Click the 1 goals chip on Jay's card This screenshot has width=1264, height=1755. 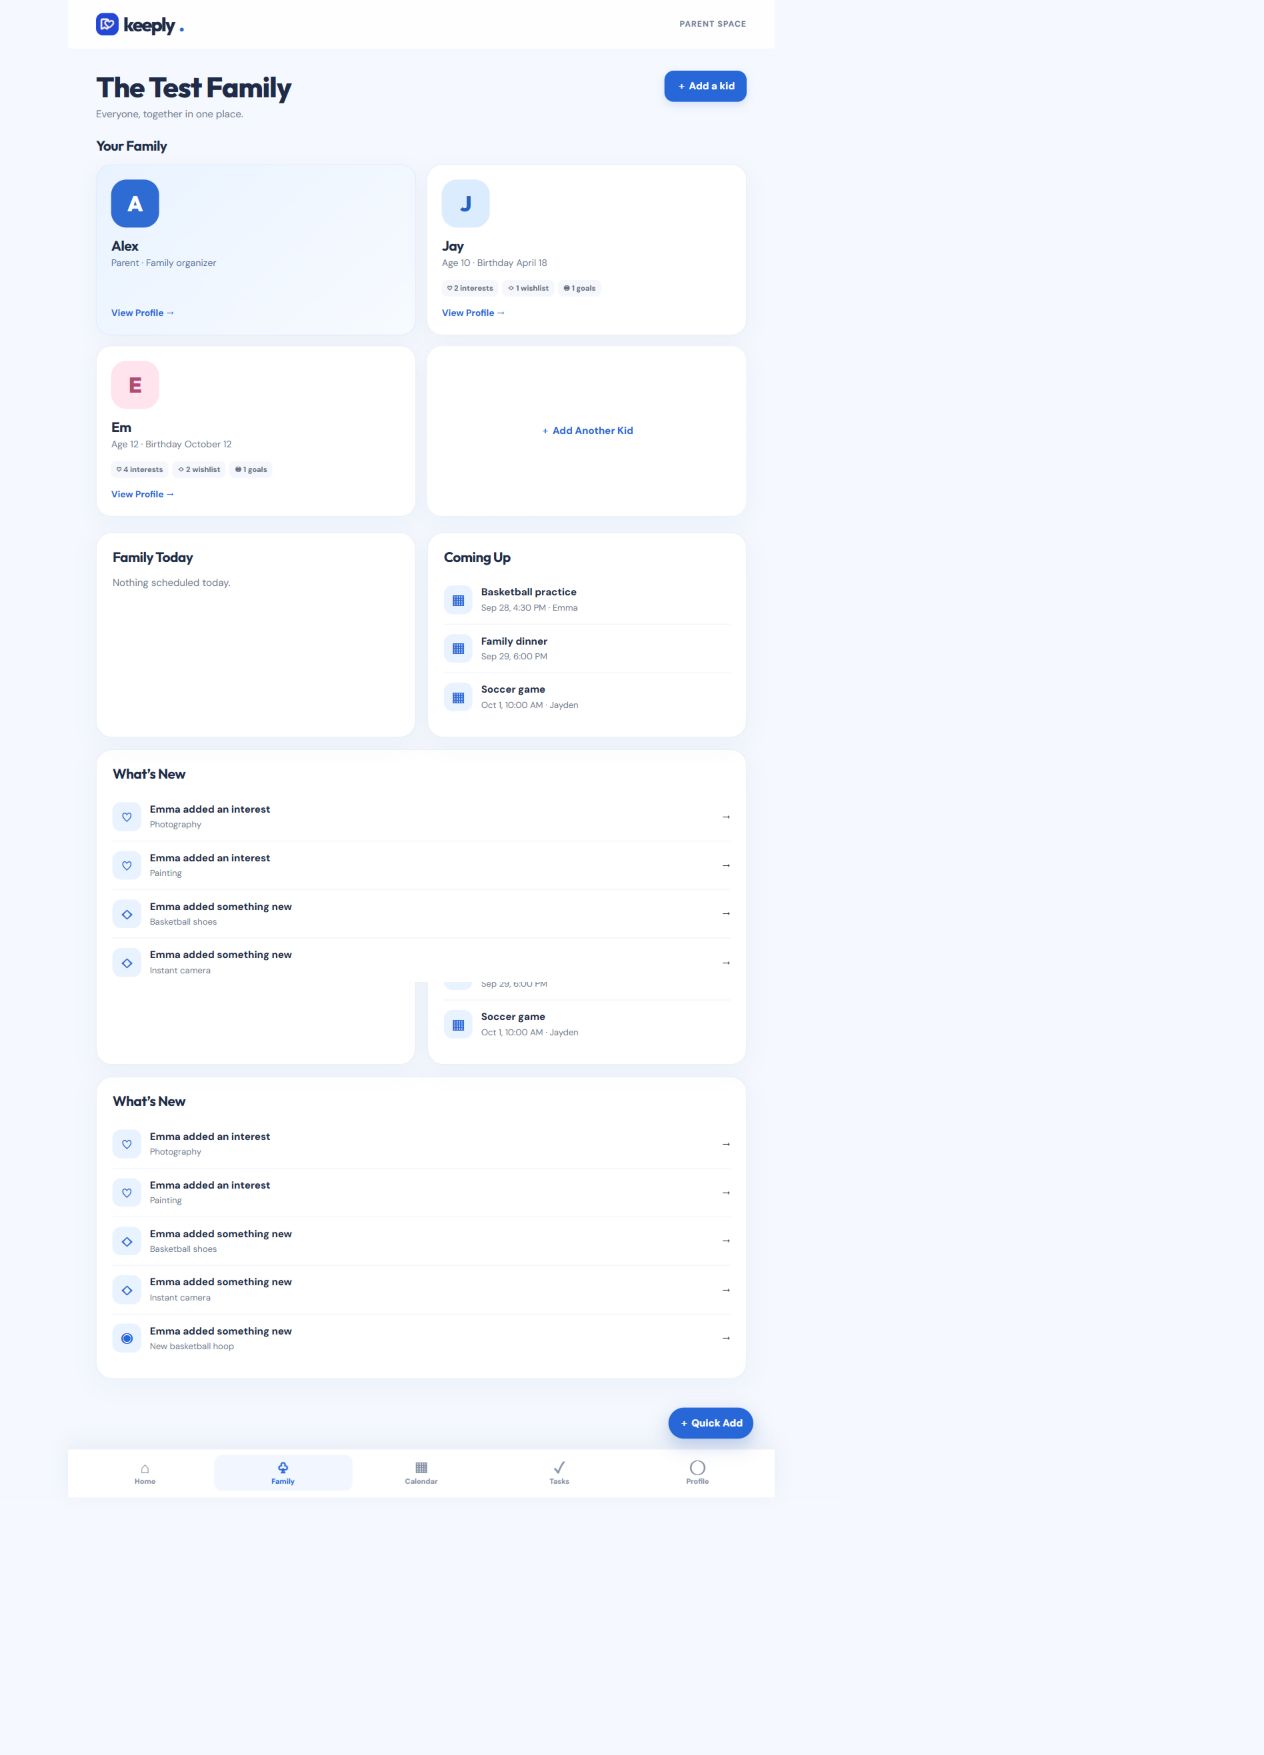(x=579, y=288)
